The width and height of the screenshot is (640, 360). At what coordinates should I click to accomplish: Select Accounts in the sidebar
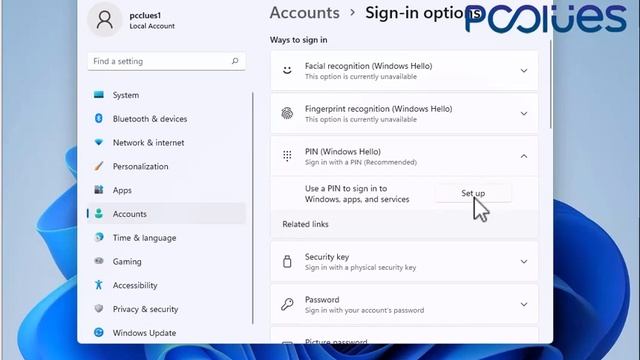coord(167,213)
